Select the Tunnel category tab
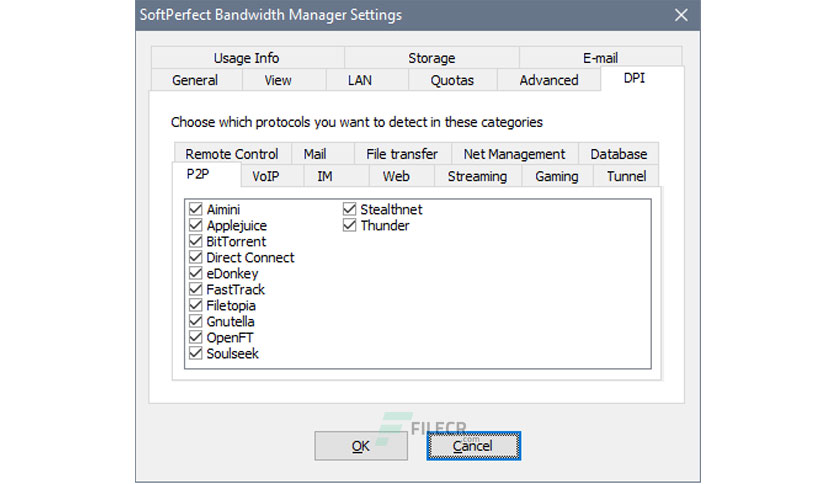This screenshot has height=484, width=836. [x=626, y=176]
